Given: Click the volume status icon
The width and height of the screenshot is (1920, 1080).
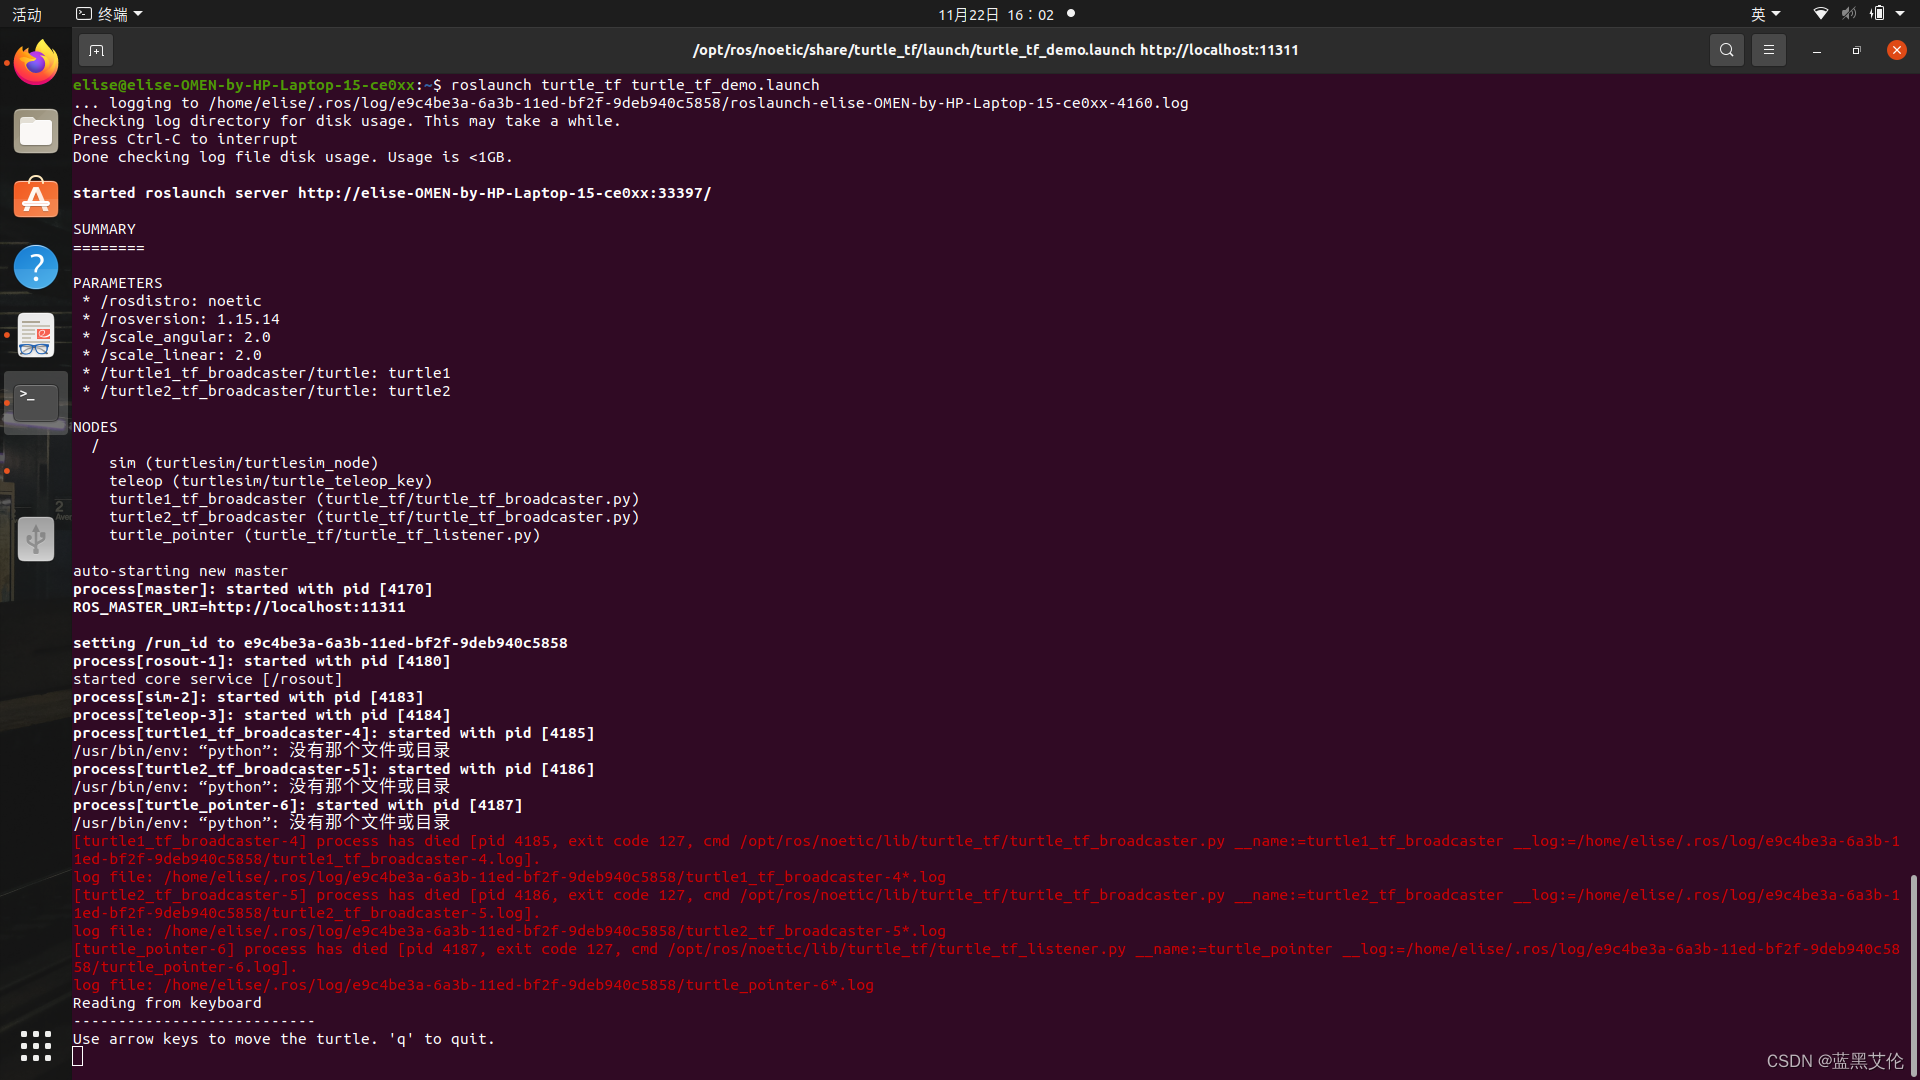Looking at the screenshot, I should pos(1849,14).
